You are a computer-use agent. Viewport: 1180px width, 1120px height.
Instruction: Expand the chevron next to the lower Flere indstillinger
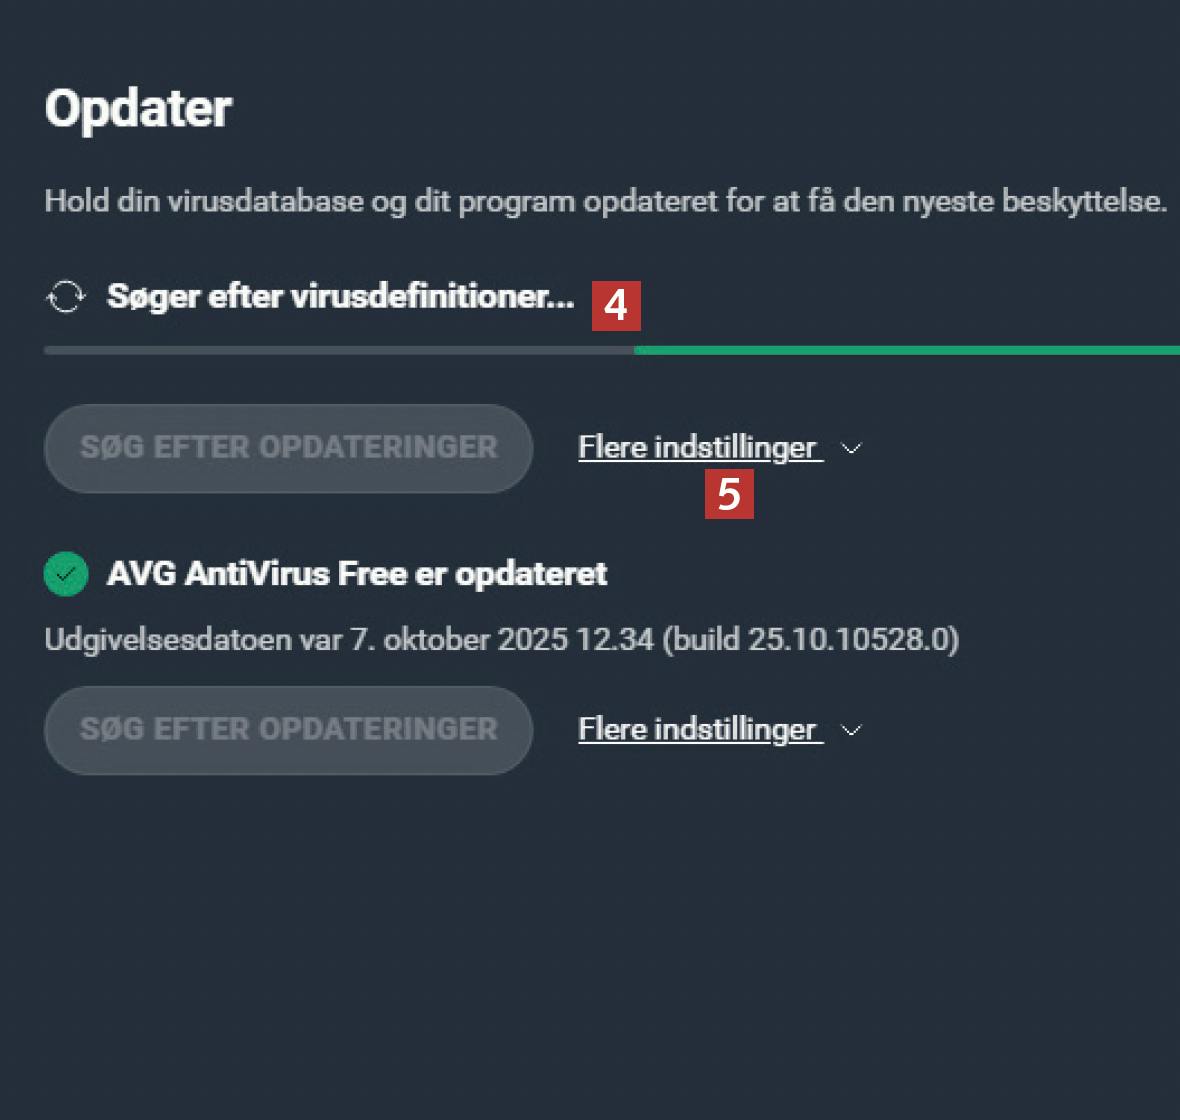click(852, 731)
